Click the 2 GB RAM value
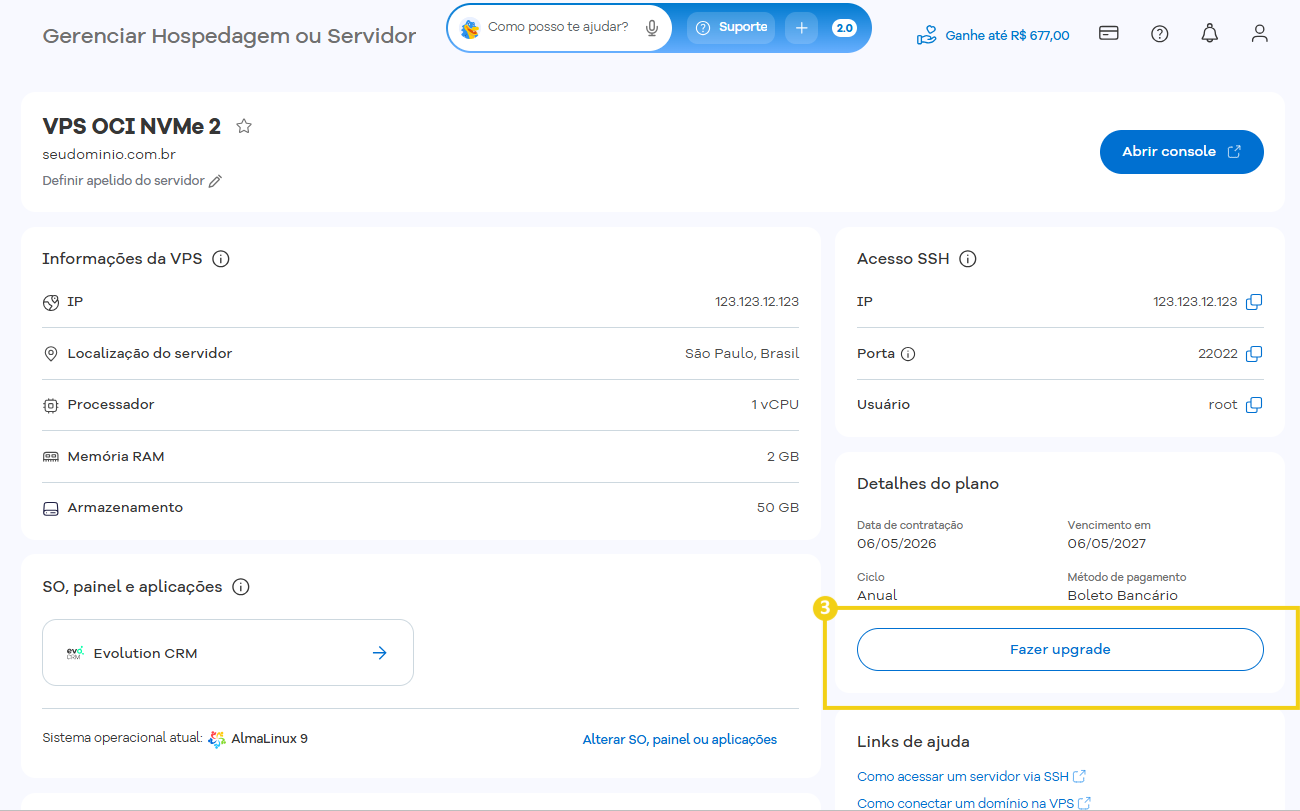The height and width of the screenshot is (811, 1300). (x=783, y=457)
